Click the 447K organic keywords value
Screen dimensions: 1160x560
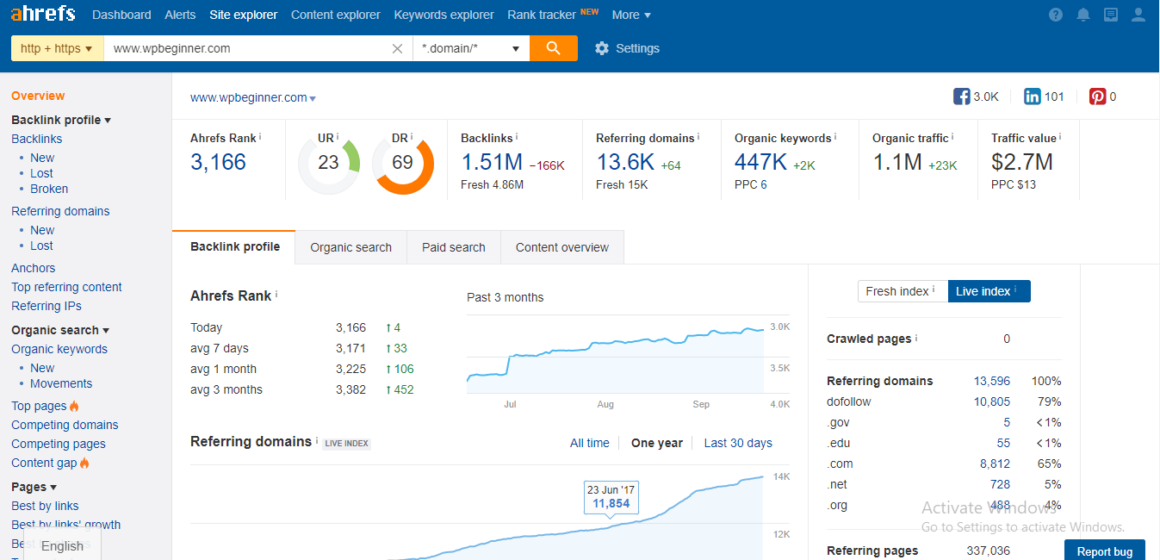click(761, 162)
